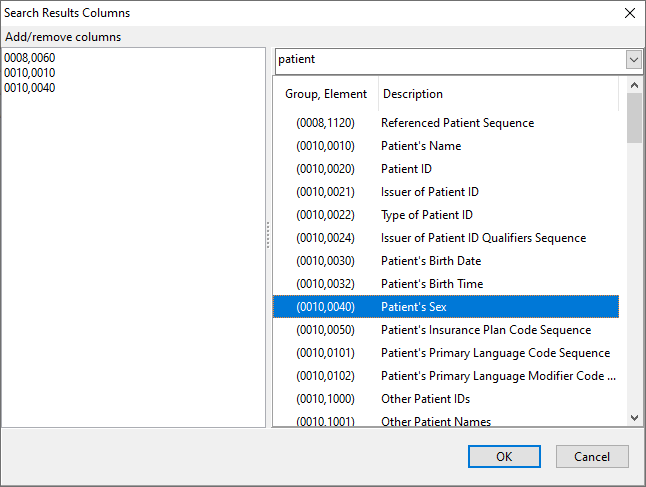Click the splitter handle between panels

268,236
